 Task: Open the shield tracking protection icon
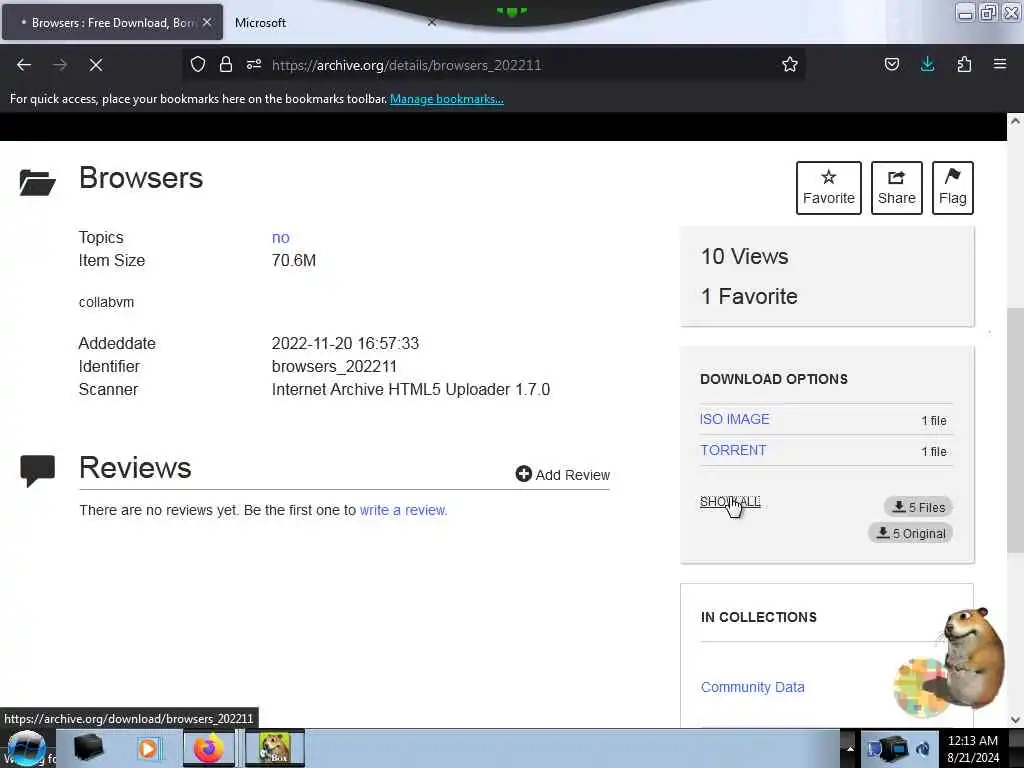pos(198,64)
